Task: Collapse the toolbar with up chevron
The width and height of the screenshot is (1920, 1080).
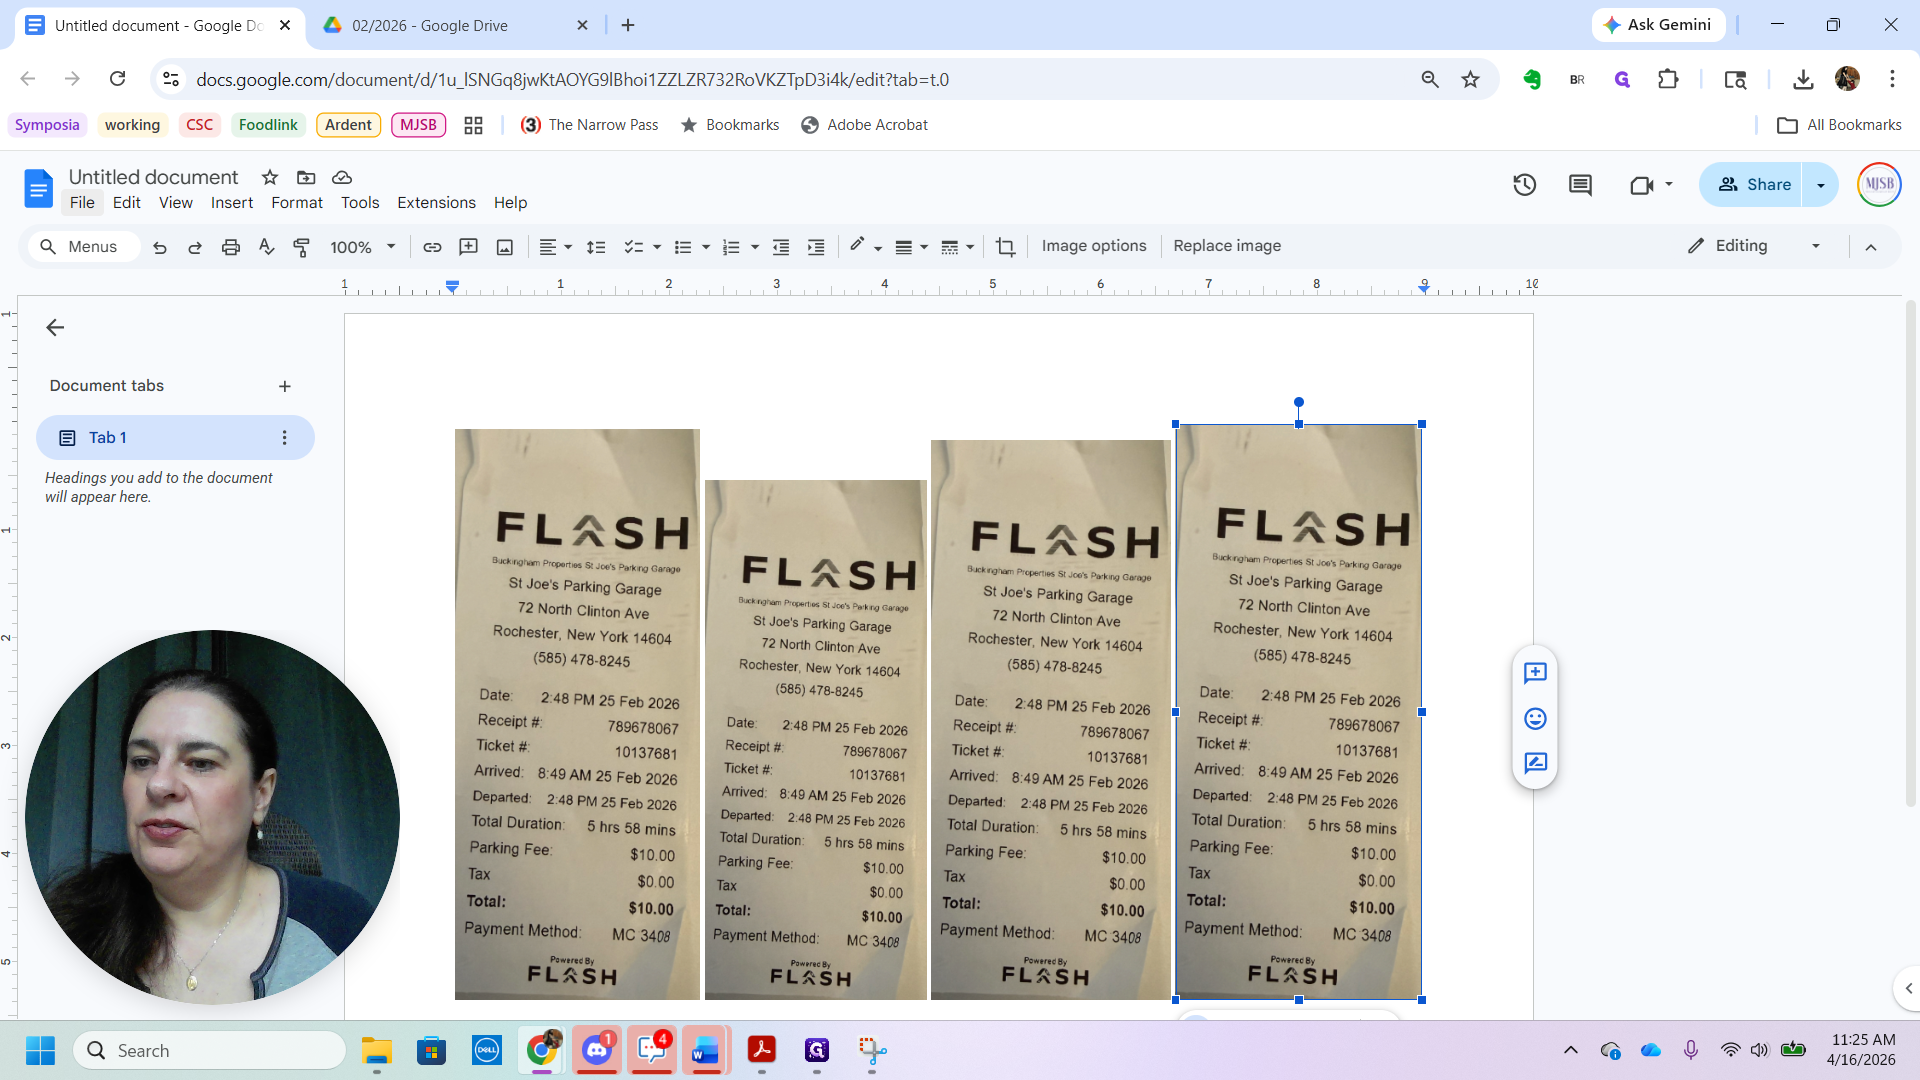Action: pos(1870,247)
